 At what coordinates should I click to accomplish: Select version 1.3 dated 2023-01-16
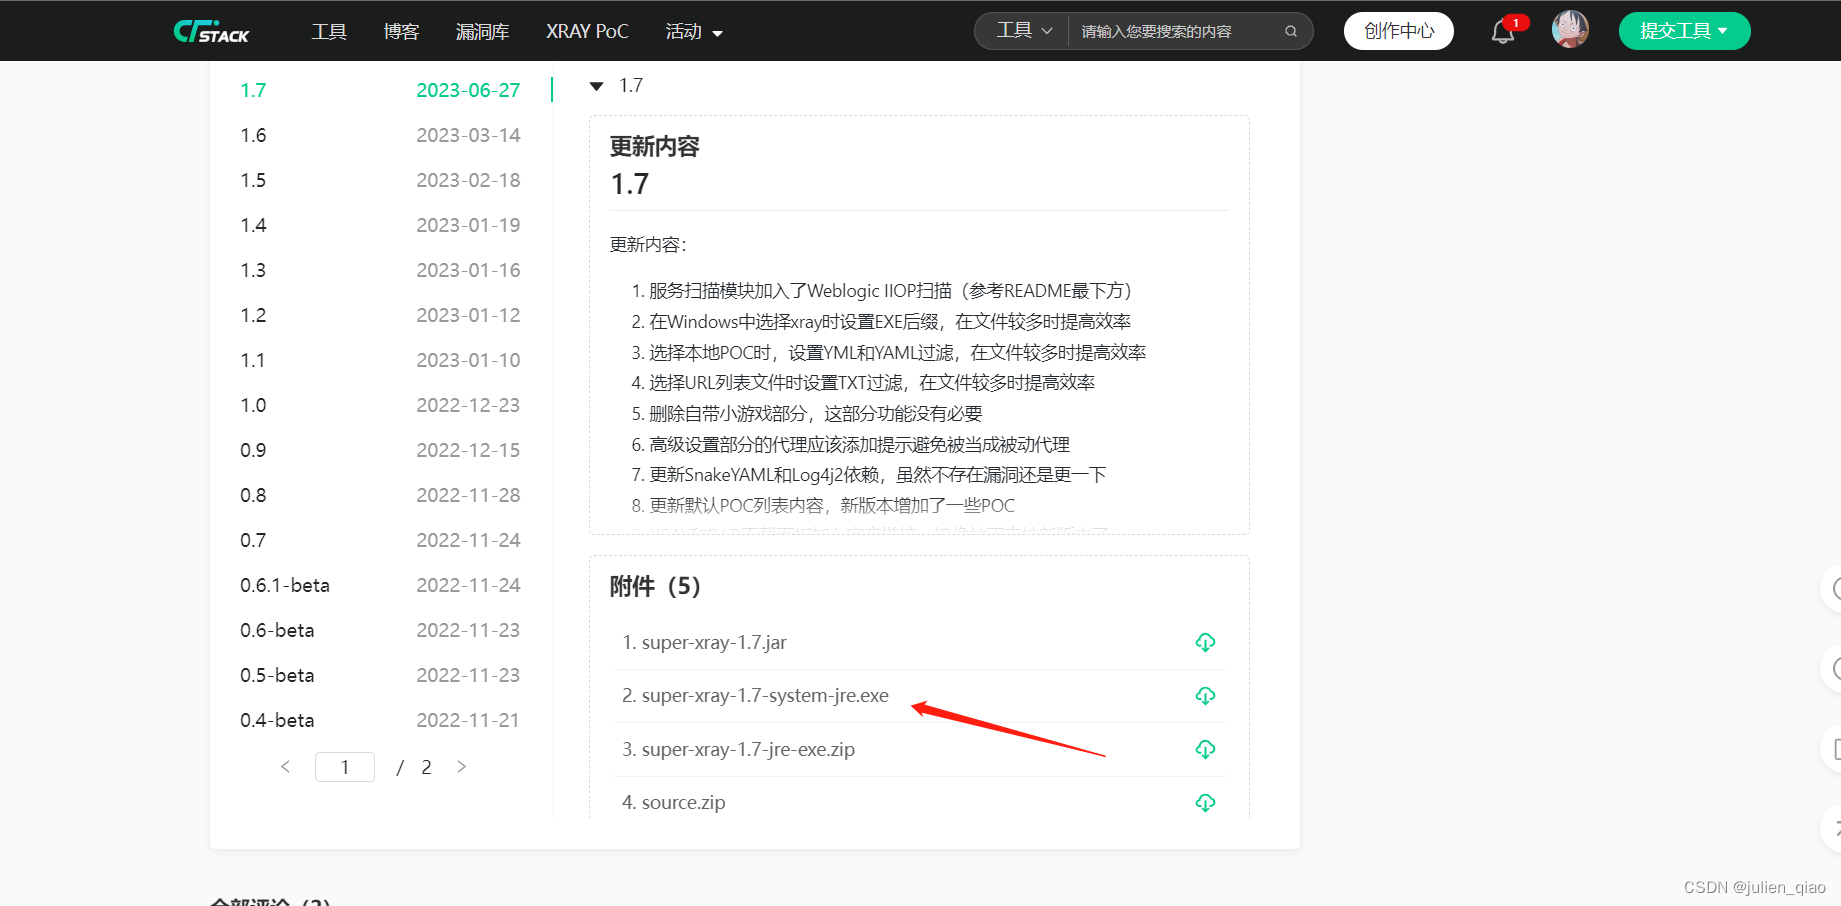coord(380,270)
